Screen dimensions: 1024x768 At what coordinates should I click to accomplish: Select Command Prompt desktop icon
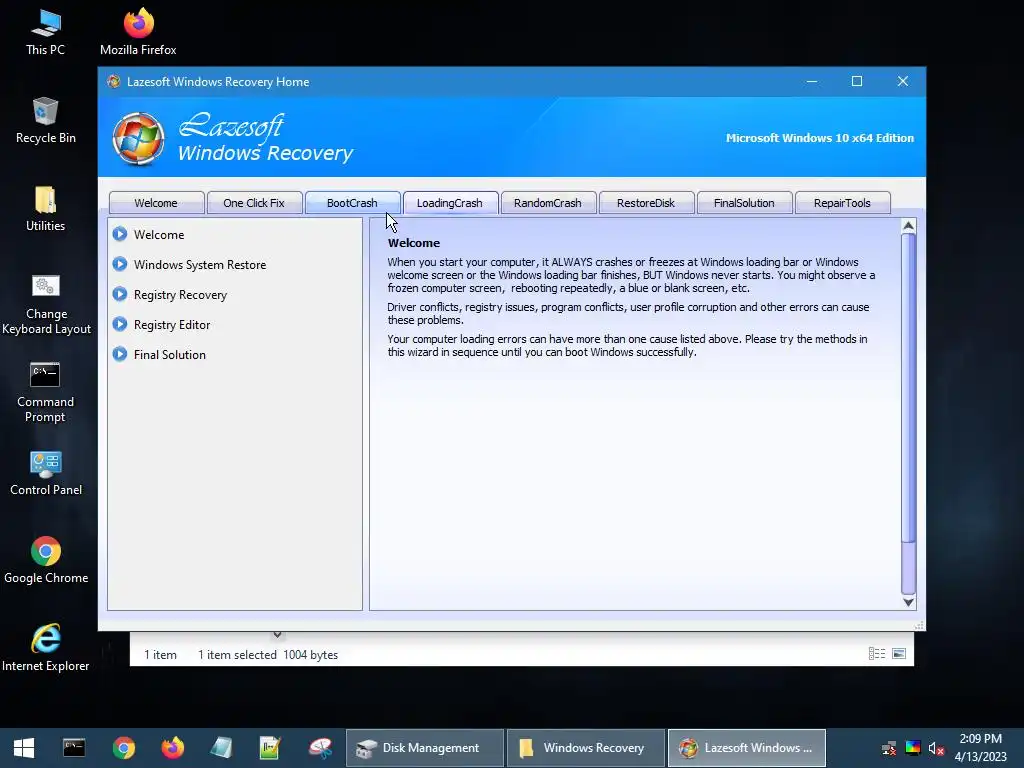[x=45, y=392]
